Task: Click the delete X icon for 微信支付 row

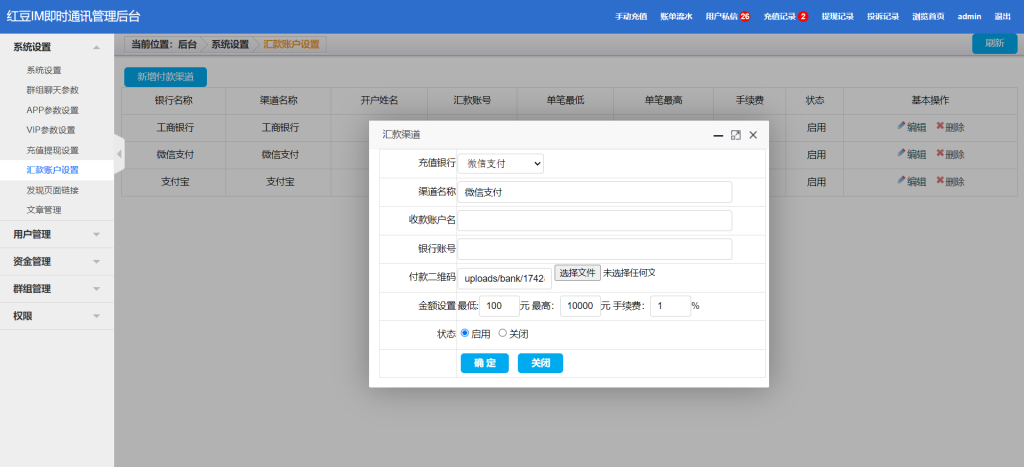Action: pos(940,154)
